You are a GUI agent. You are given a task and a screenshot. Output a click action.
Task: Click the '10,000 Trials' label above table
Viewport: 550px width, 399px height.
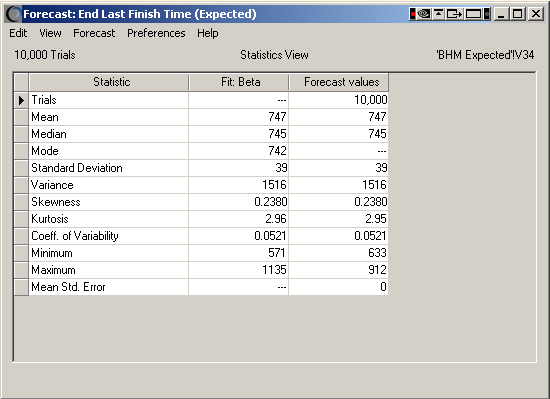pos(45,55)
